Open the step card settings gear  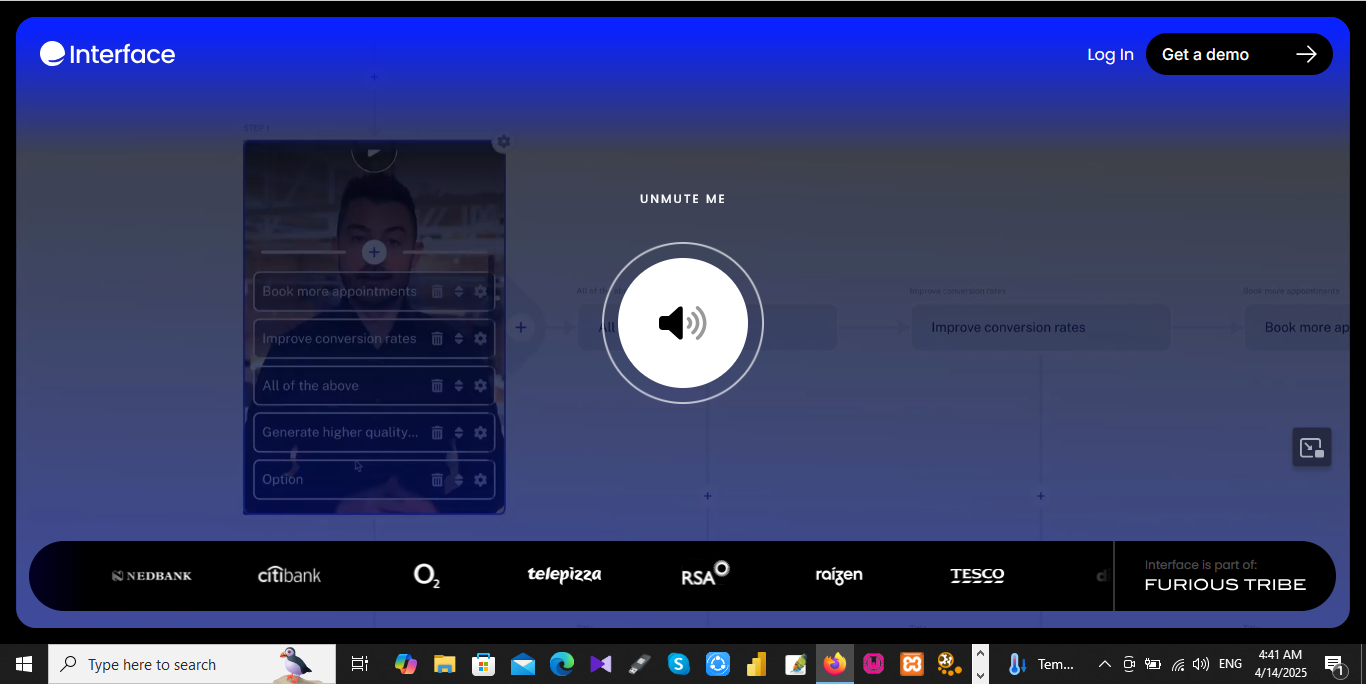pyautogui.click(x=503, y=142)
